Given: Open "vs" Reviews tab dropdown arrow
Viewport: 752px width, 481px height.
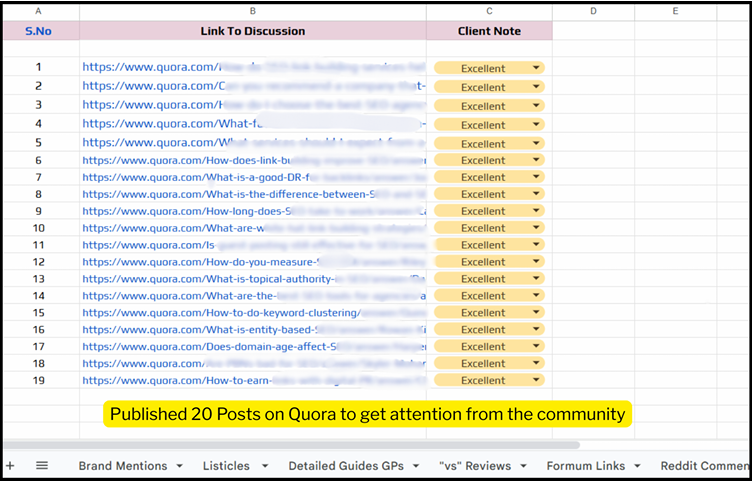Looking at the screenshot, I should (523, 466).
